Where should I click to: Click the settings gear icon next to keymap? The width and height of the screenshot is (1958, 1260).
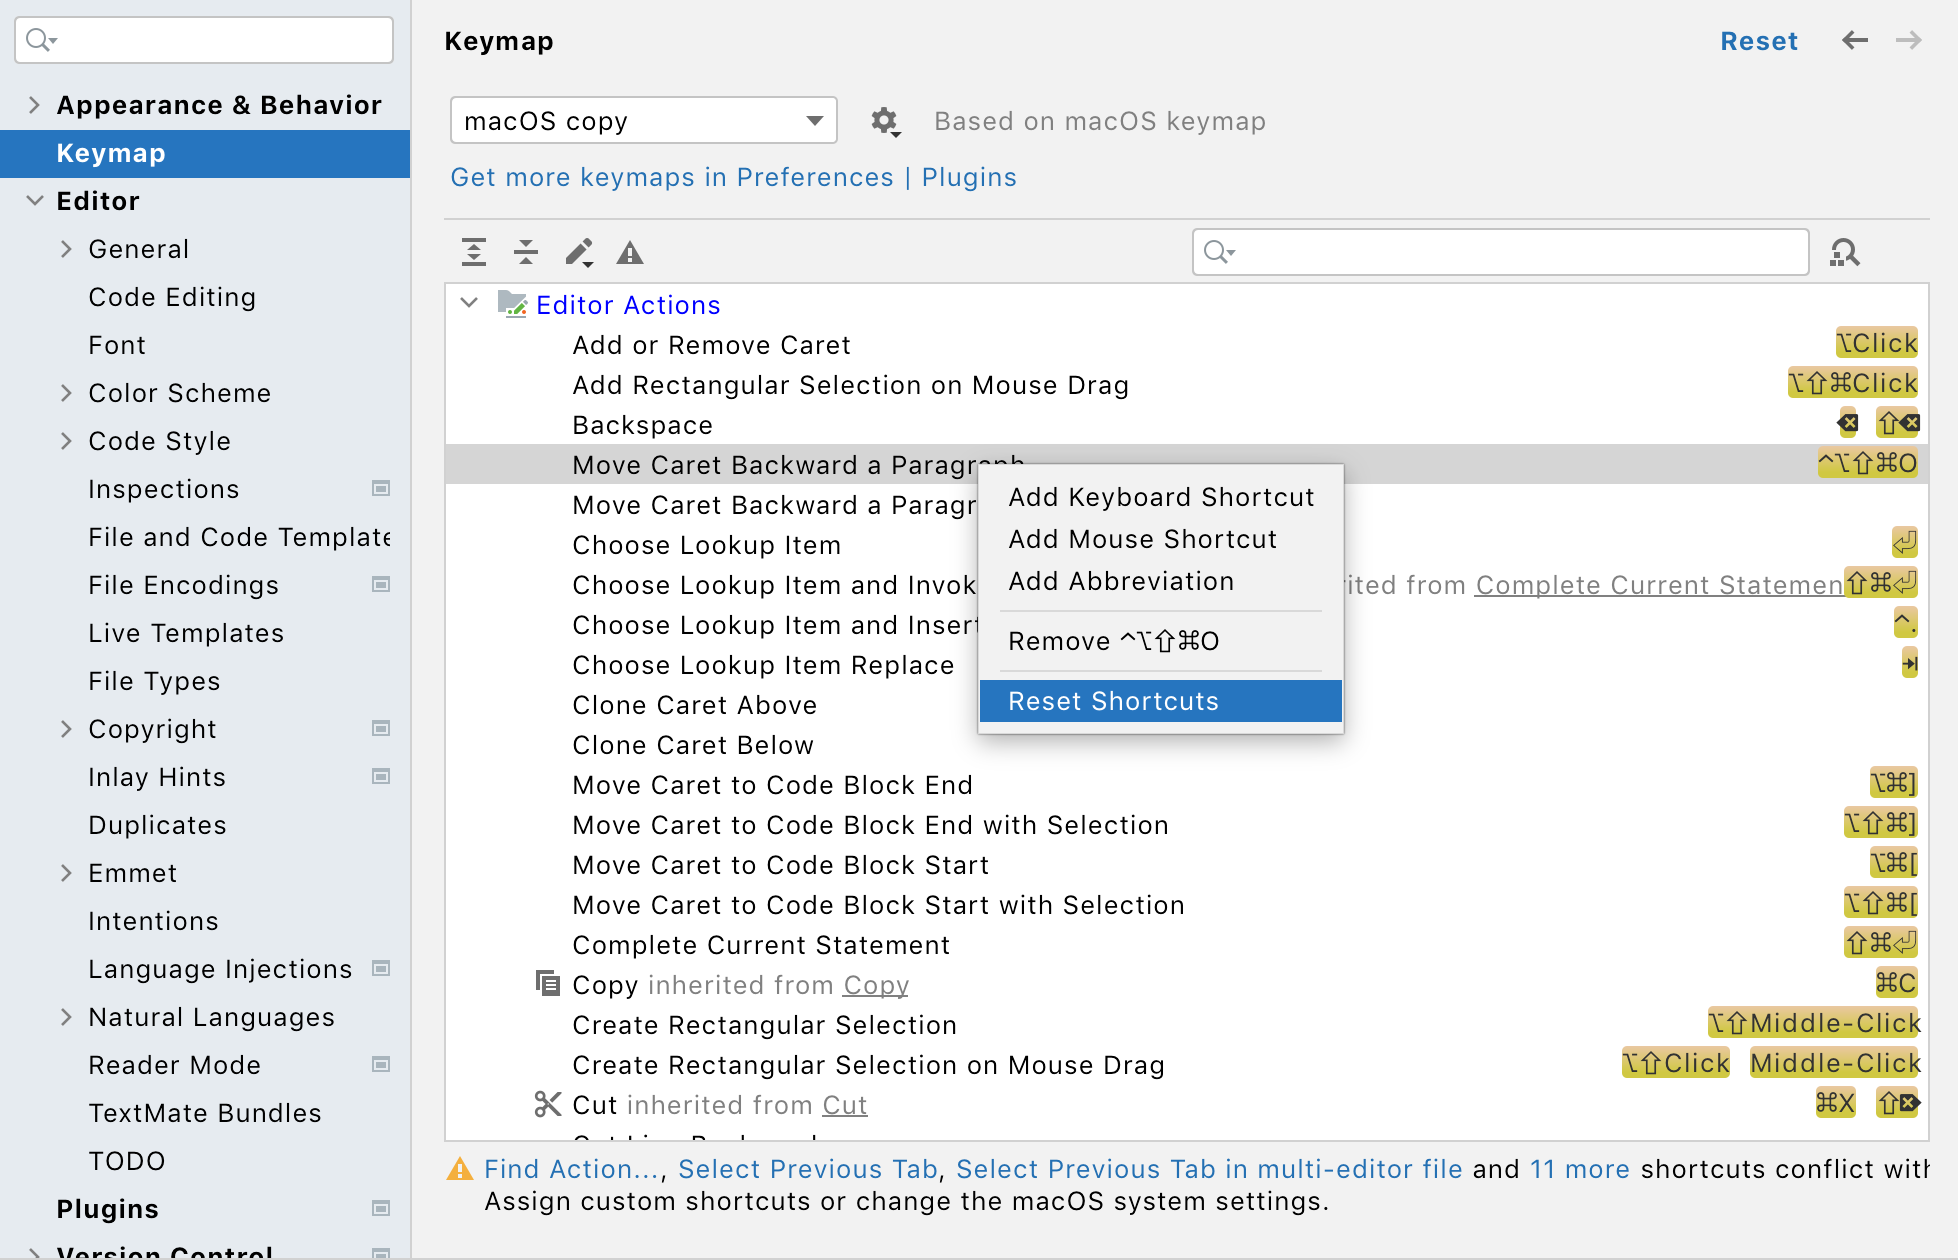[885, 120]
